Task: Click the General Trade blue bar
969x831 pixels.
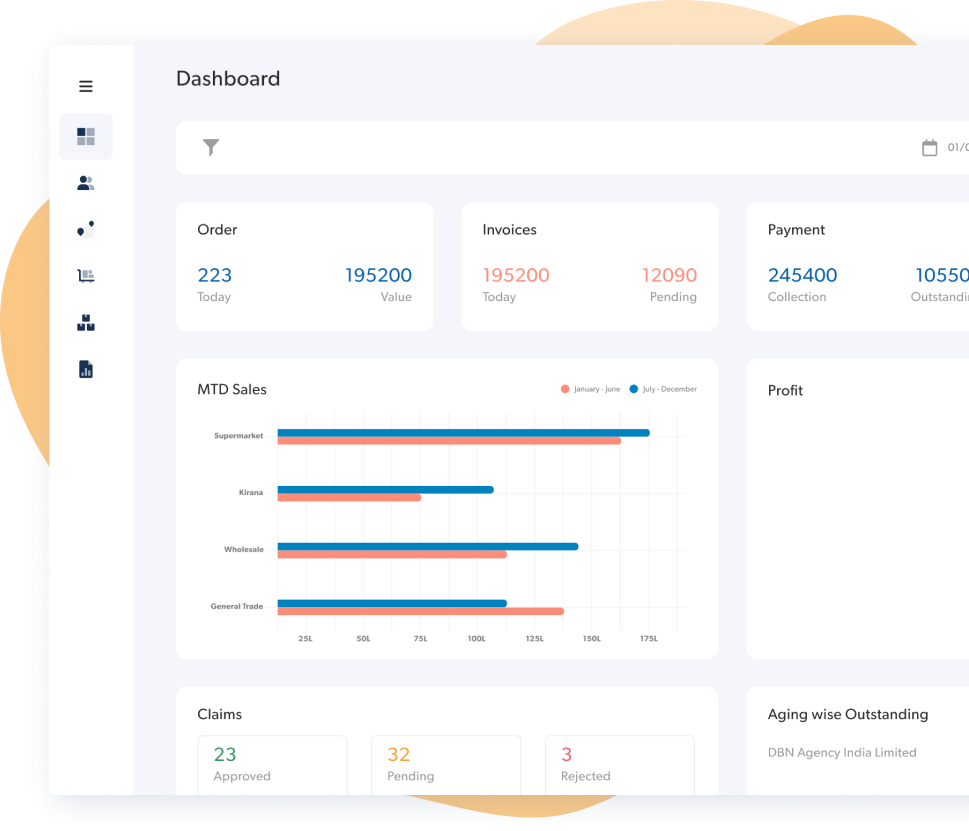Action: pos(392,604)
